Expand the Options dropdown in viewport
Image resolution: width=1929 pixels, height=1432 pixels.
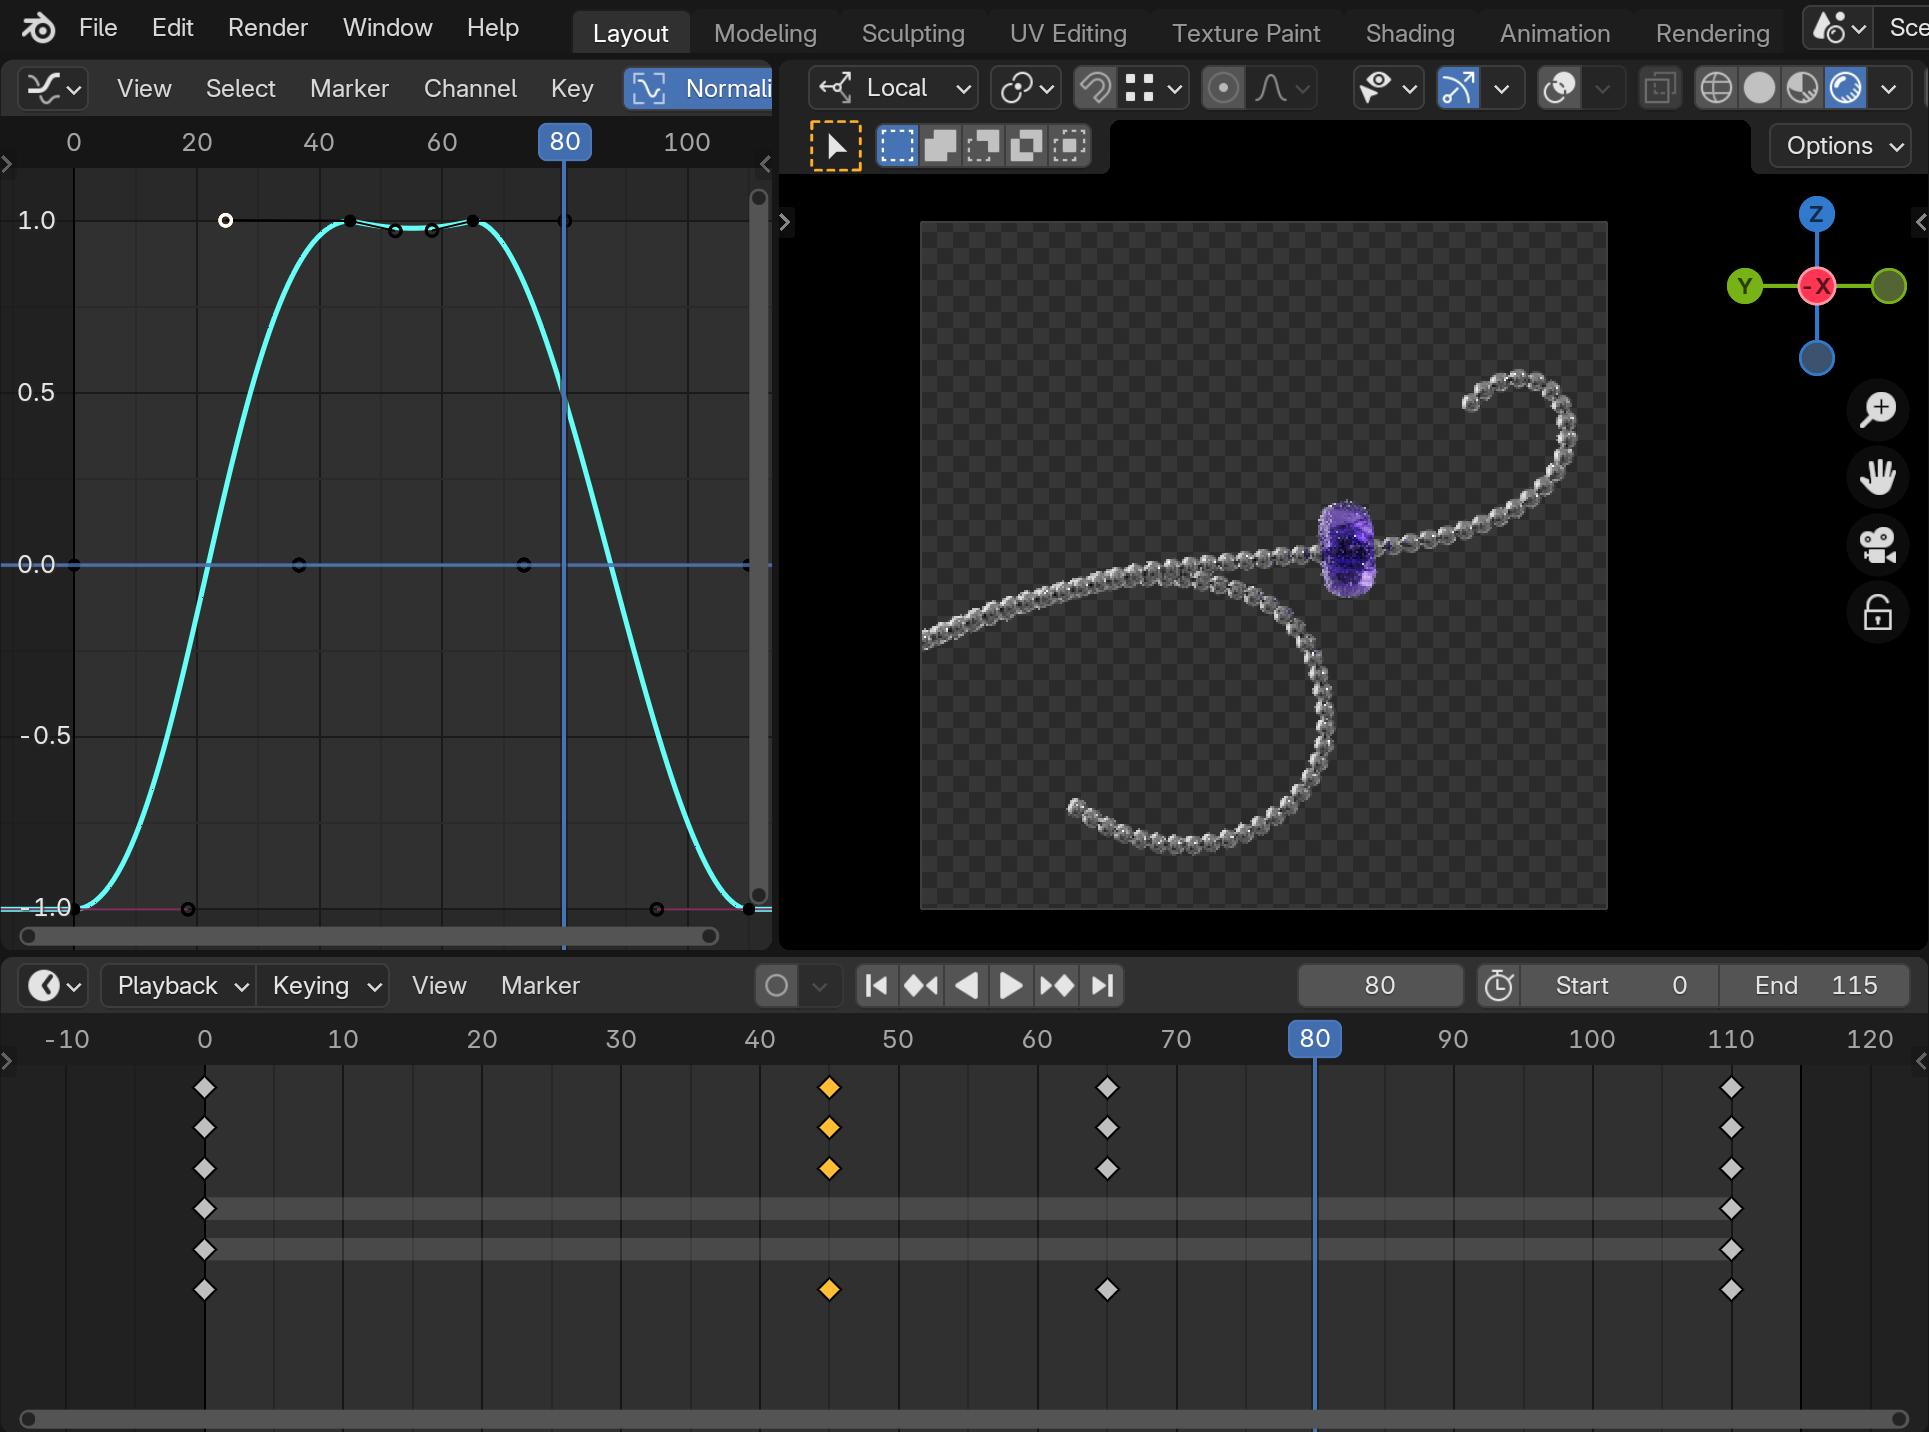[1841, 146]
